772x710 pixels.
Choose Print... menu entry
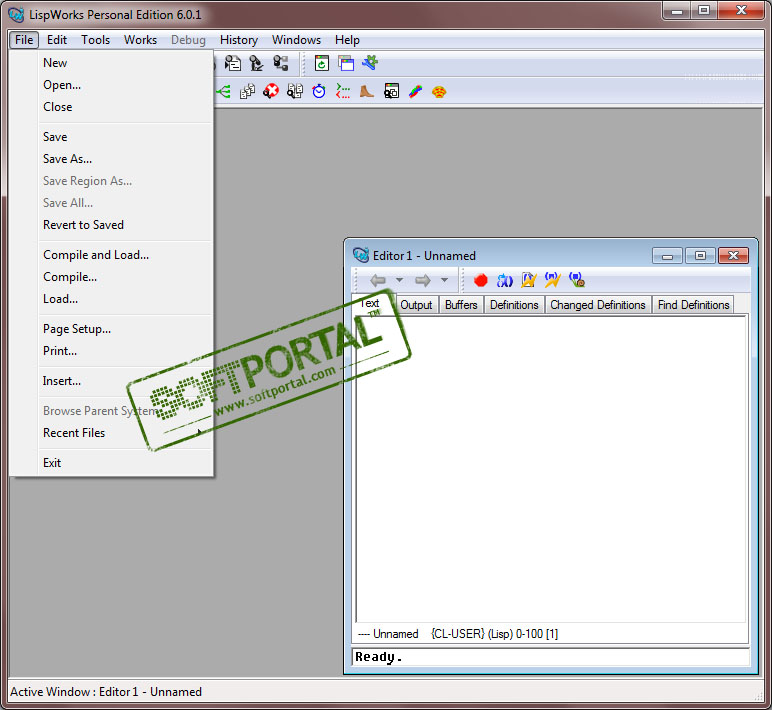(x=125, y=351)
